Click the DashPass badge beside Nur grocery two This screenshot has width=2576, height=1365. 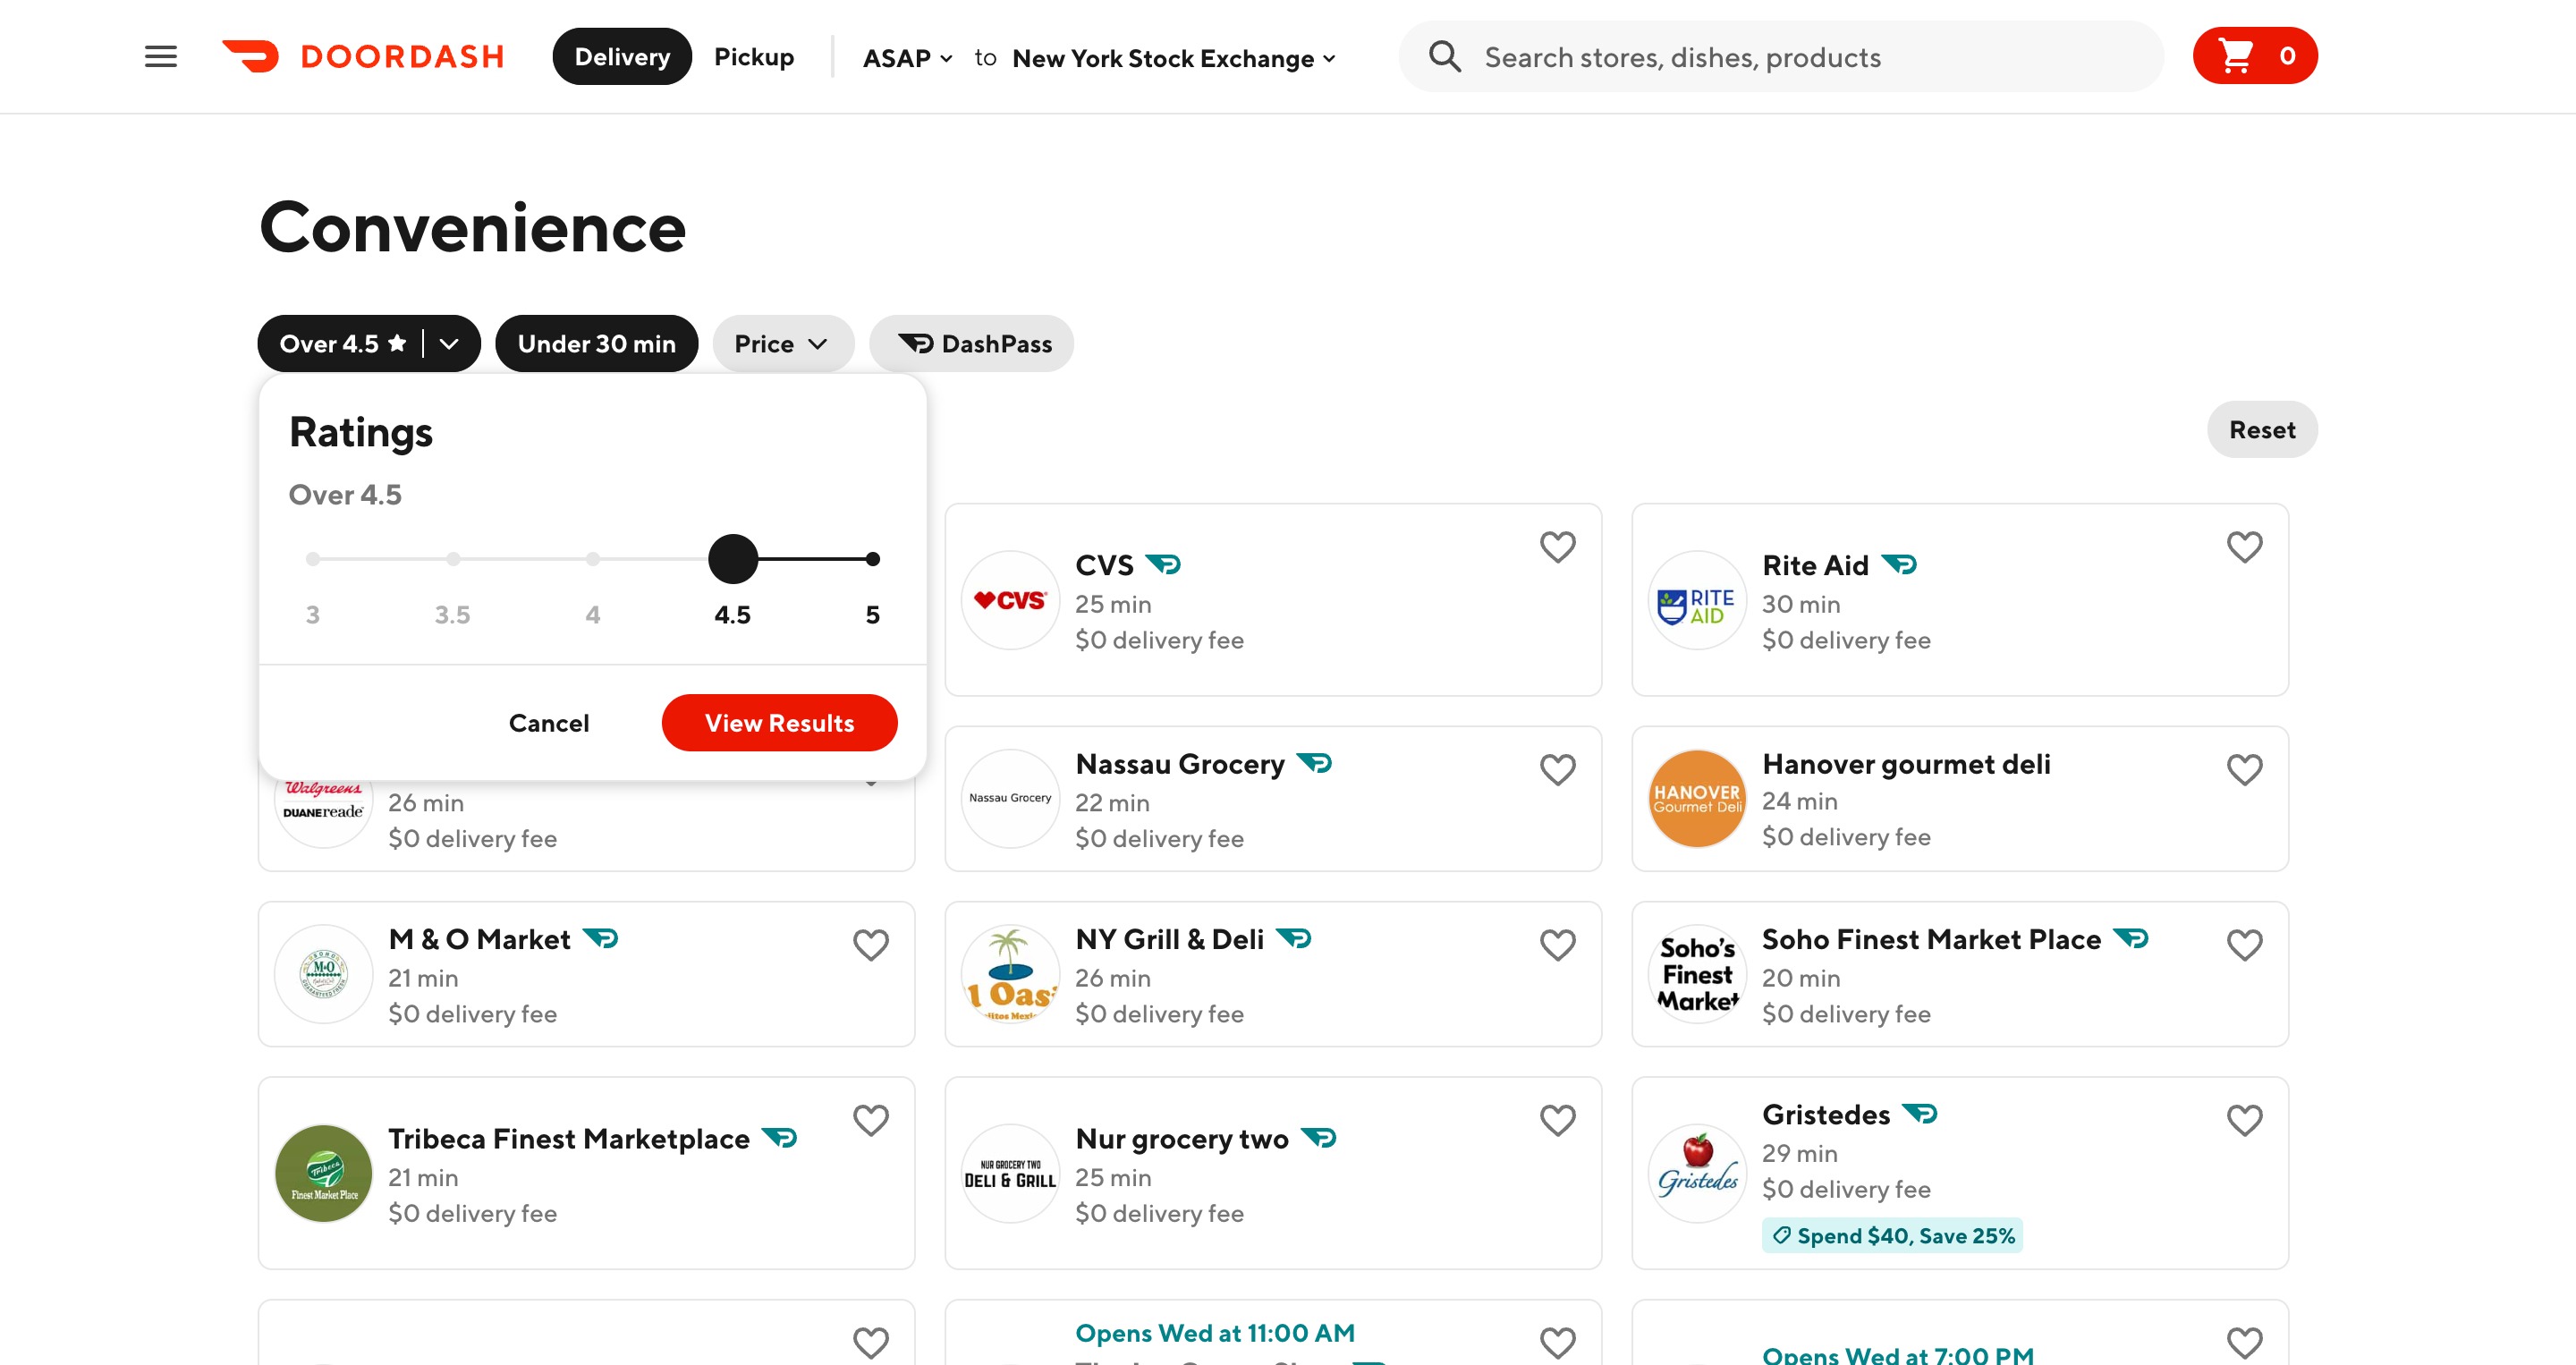1319,1138
